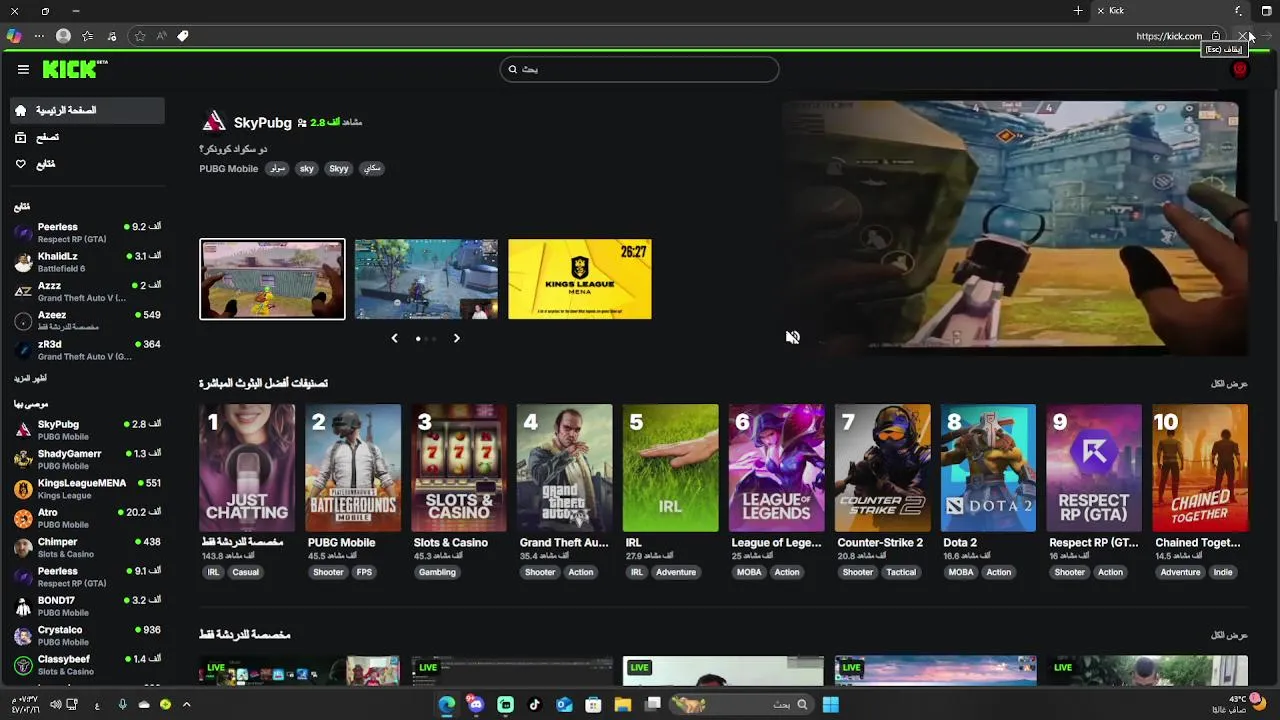Open BOND17 channel in recommended list
Image resolution: width=1280 pixels, height=720 pixels.
(87, 606)
